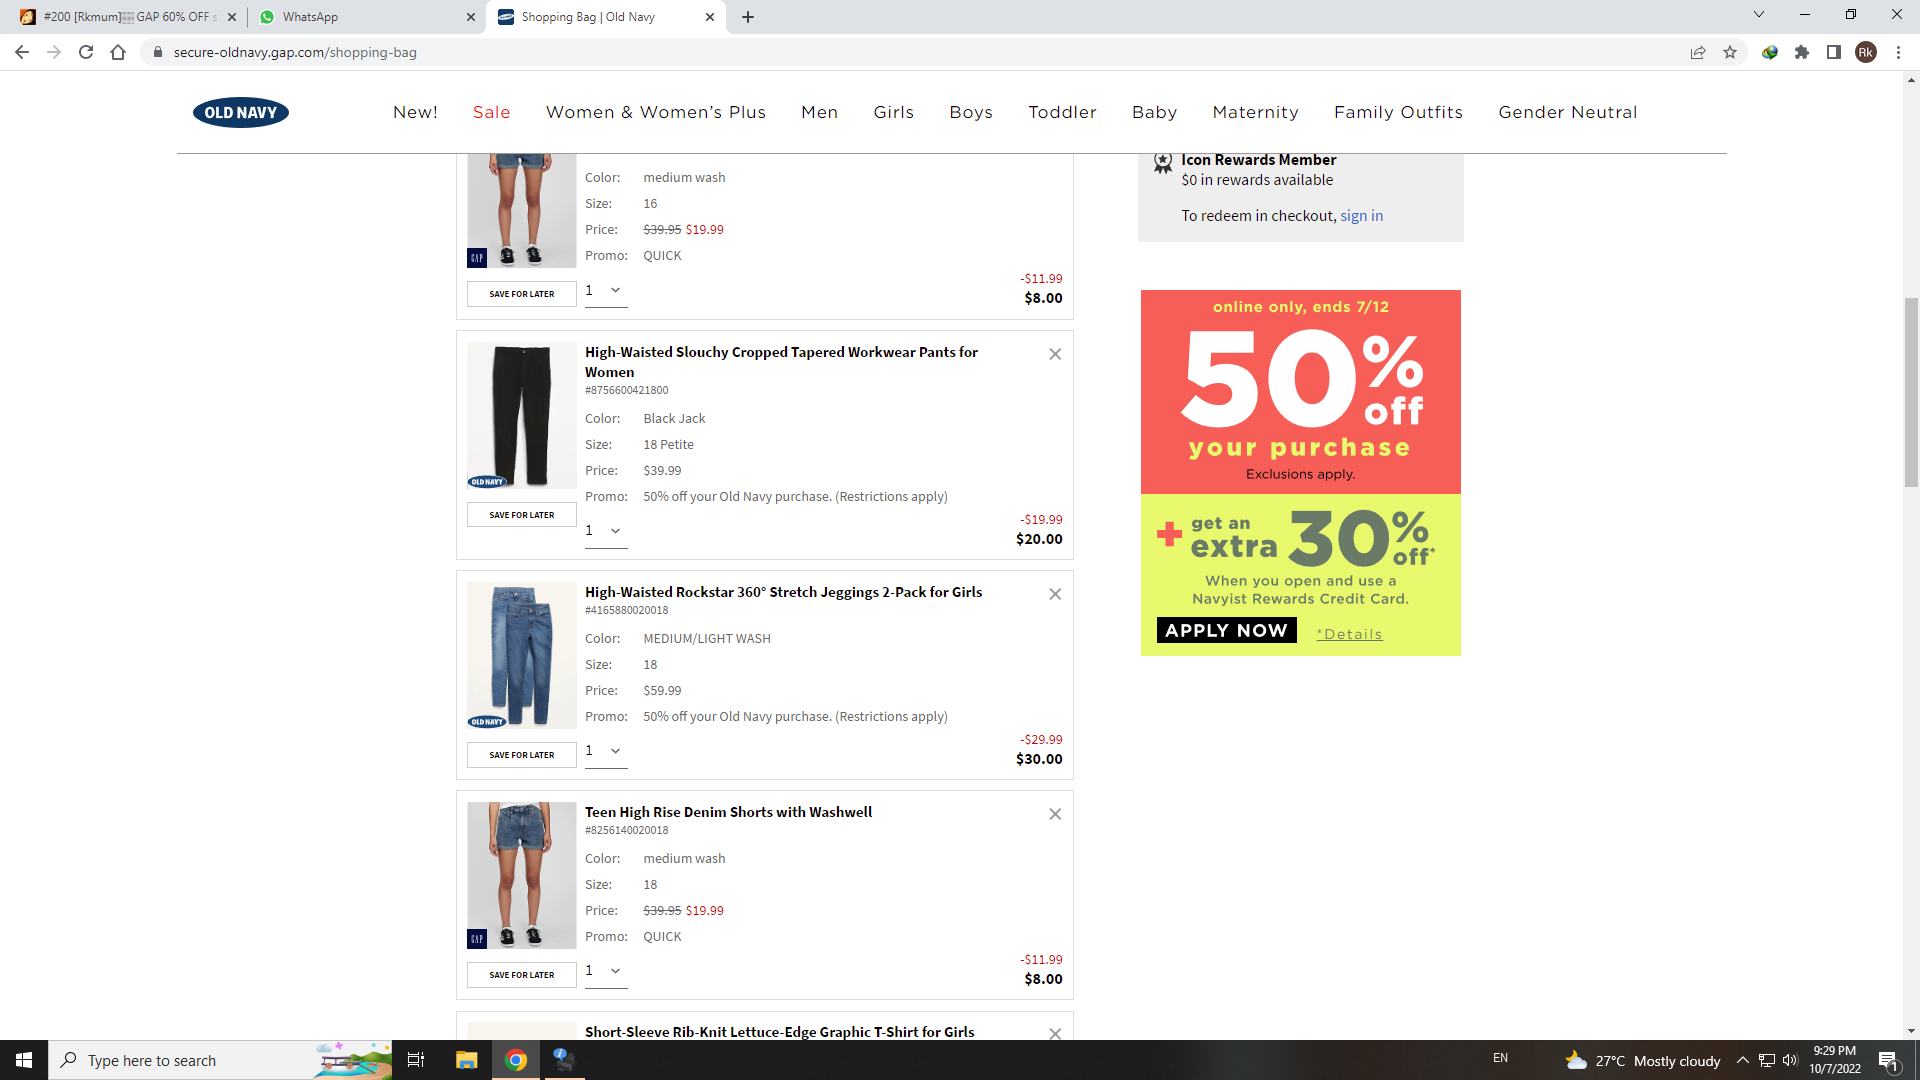Viewport: 1920px width, 1080px height.
Task: Click the Old Navy logo
Action: 241,113
